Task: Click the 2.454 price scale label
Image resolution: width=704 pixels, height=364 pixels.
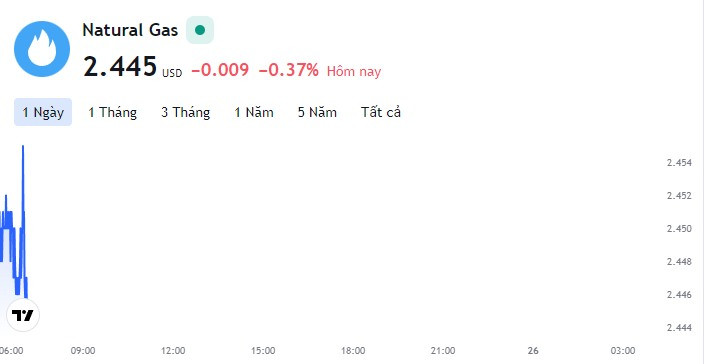Action: pos(679,162)
